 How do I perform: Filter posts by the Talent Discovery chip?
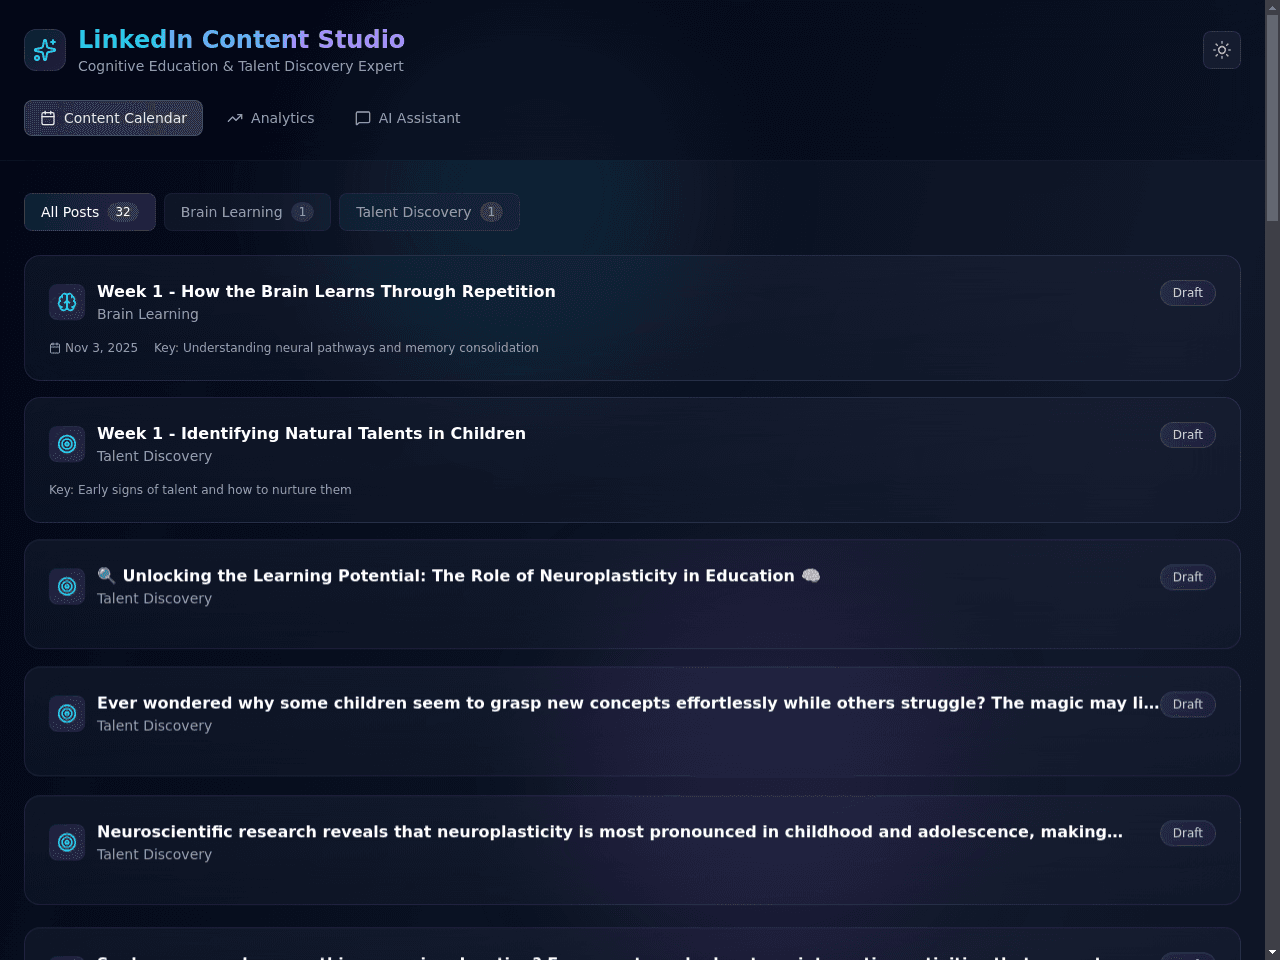click(429, 212)
